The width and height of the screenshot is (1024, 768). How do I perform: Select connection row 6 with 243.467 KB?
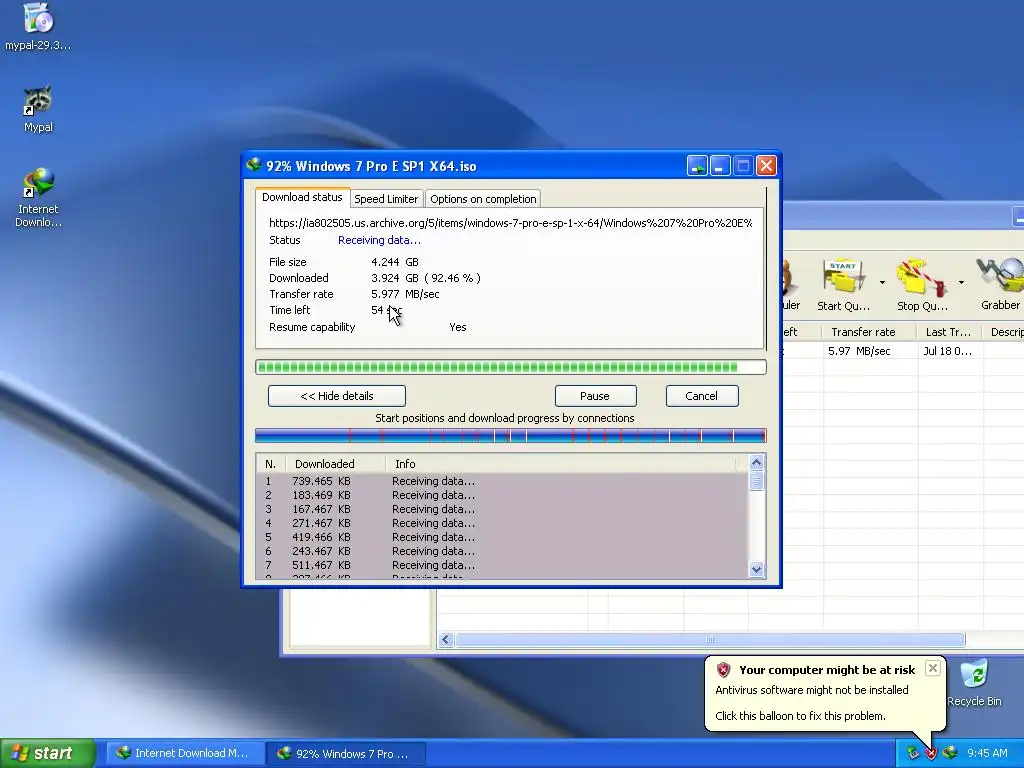click(x=502, y=551)
